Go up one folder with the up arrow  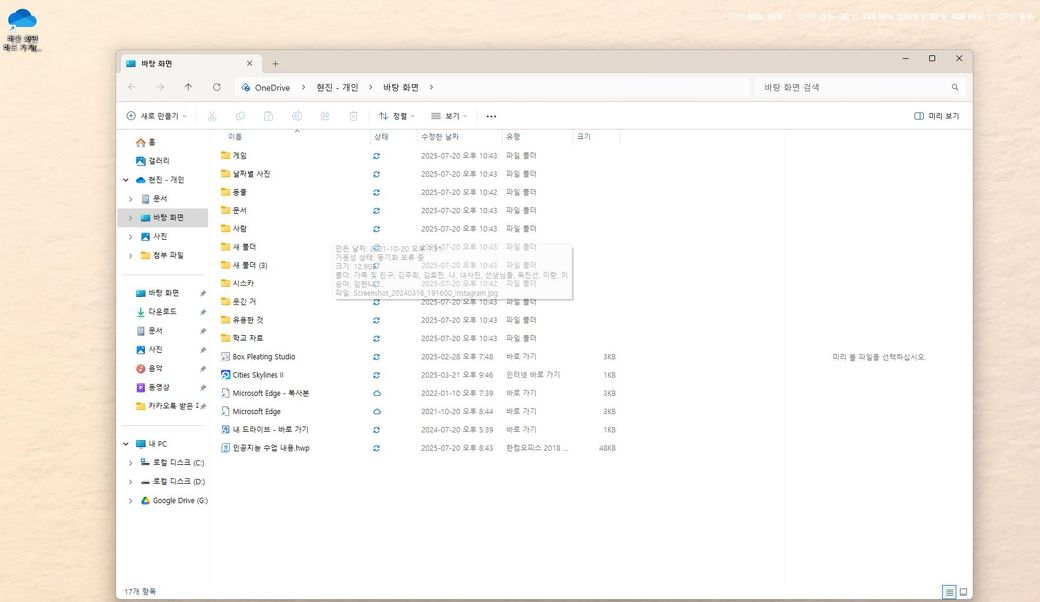tap(188, 87)
